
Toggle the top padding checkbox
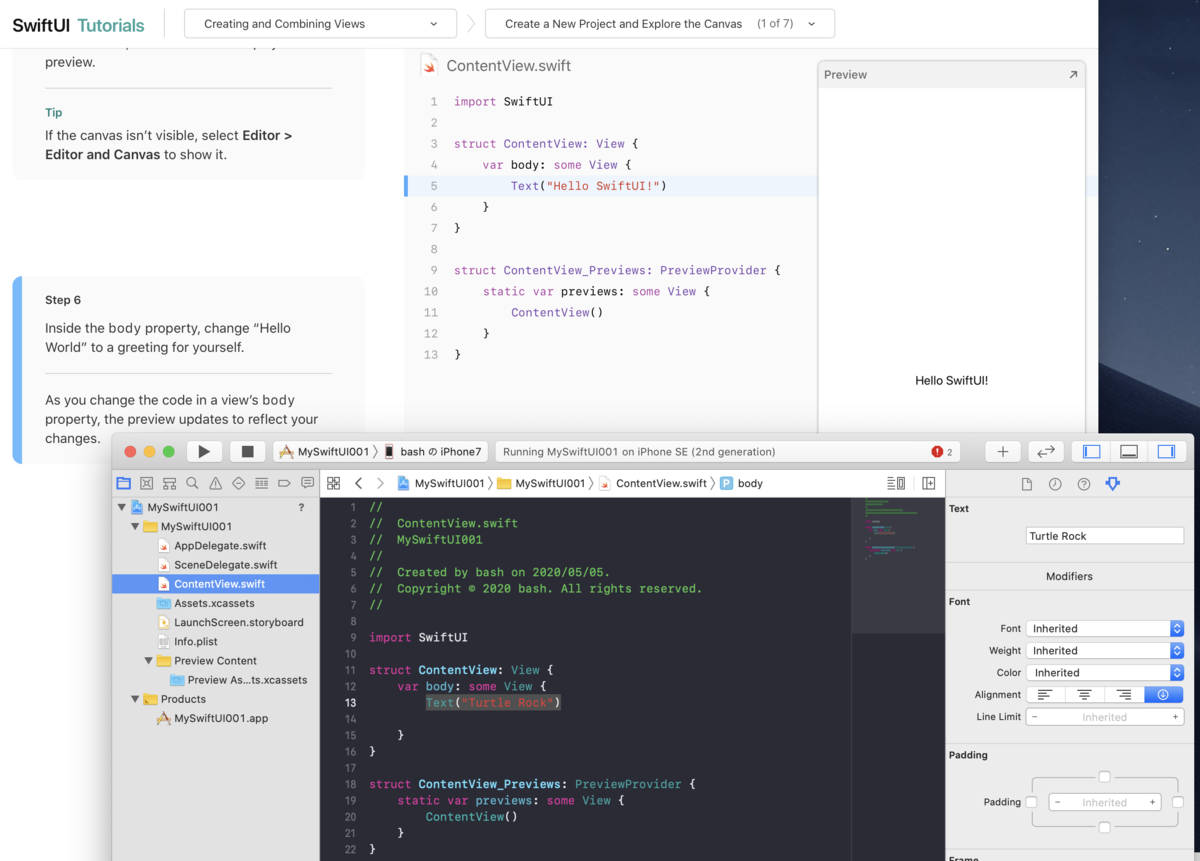pyautogui.click(x=1104, y=777)
